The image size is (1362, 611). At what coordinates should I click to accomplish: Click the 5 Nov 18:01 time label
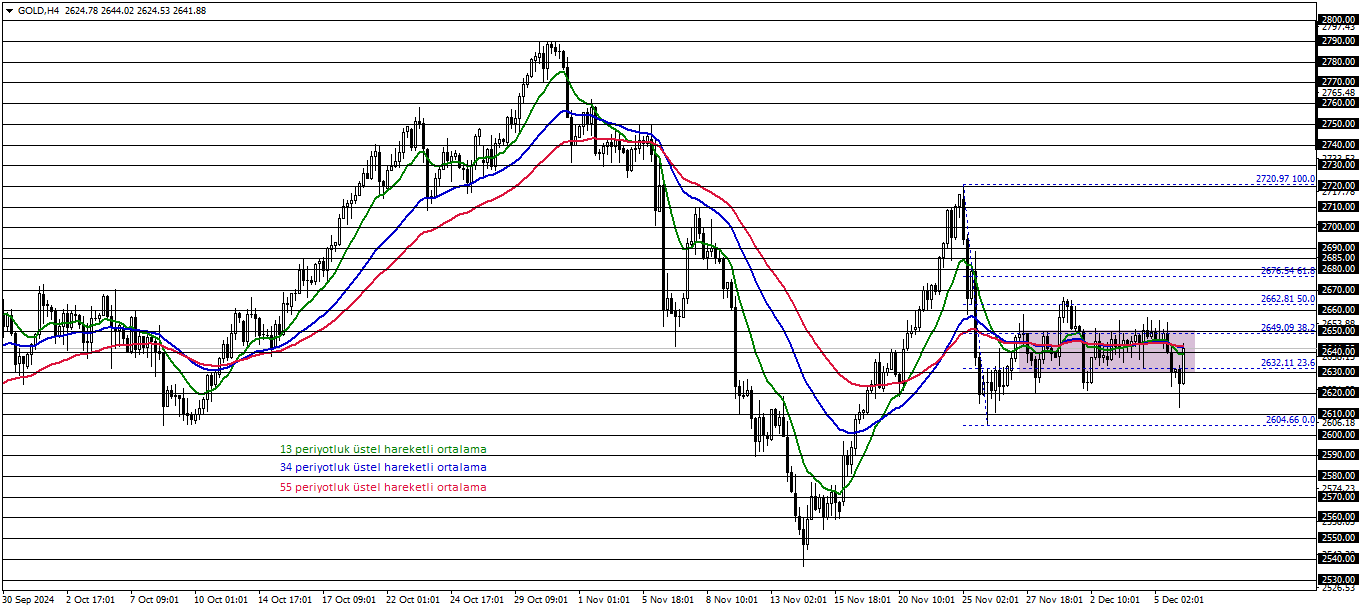669,600
